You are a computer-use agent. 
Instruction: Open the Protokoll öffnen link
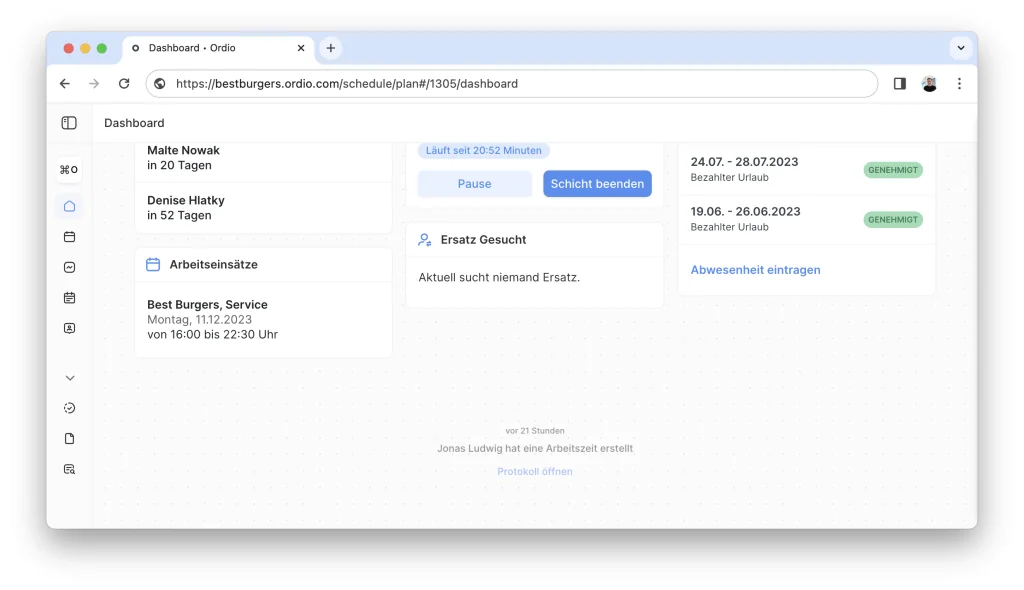pos(535,472)
